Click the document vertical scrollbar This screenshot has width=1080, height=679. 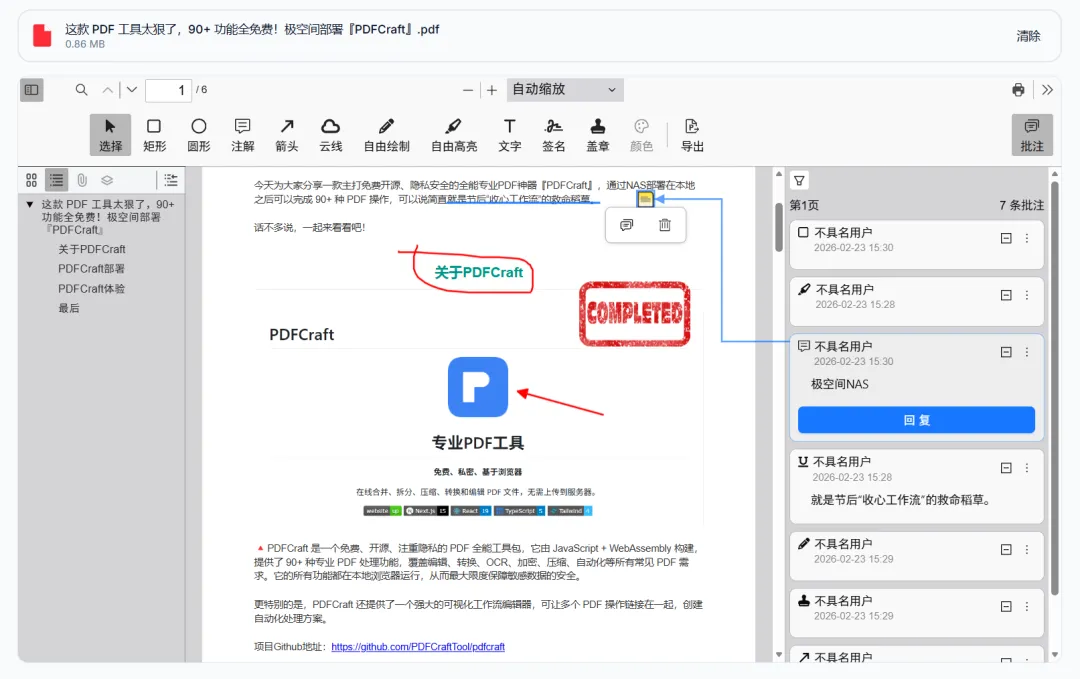[x=779, y=227]
